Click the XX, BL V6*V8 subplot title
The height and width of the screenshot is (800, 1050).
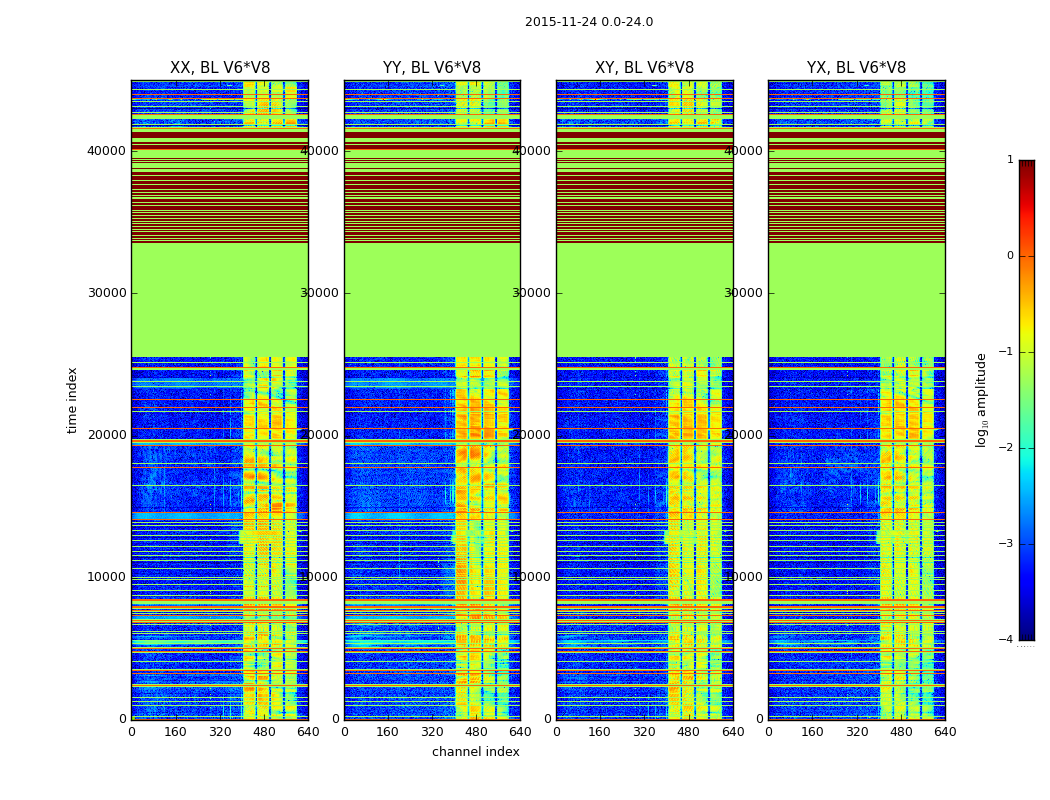[220, 68]
